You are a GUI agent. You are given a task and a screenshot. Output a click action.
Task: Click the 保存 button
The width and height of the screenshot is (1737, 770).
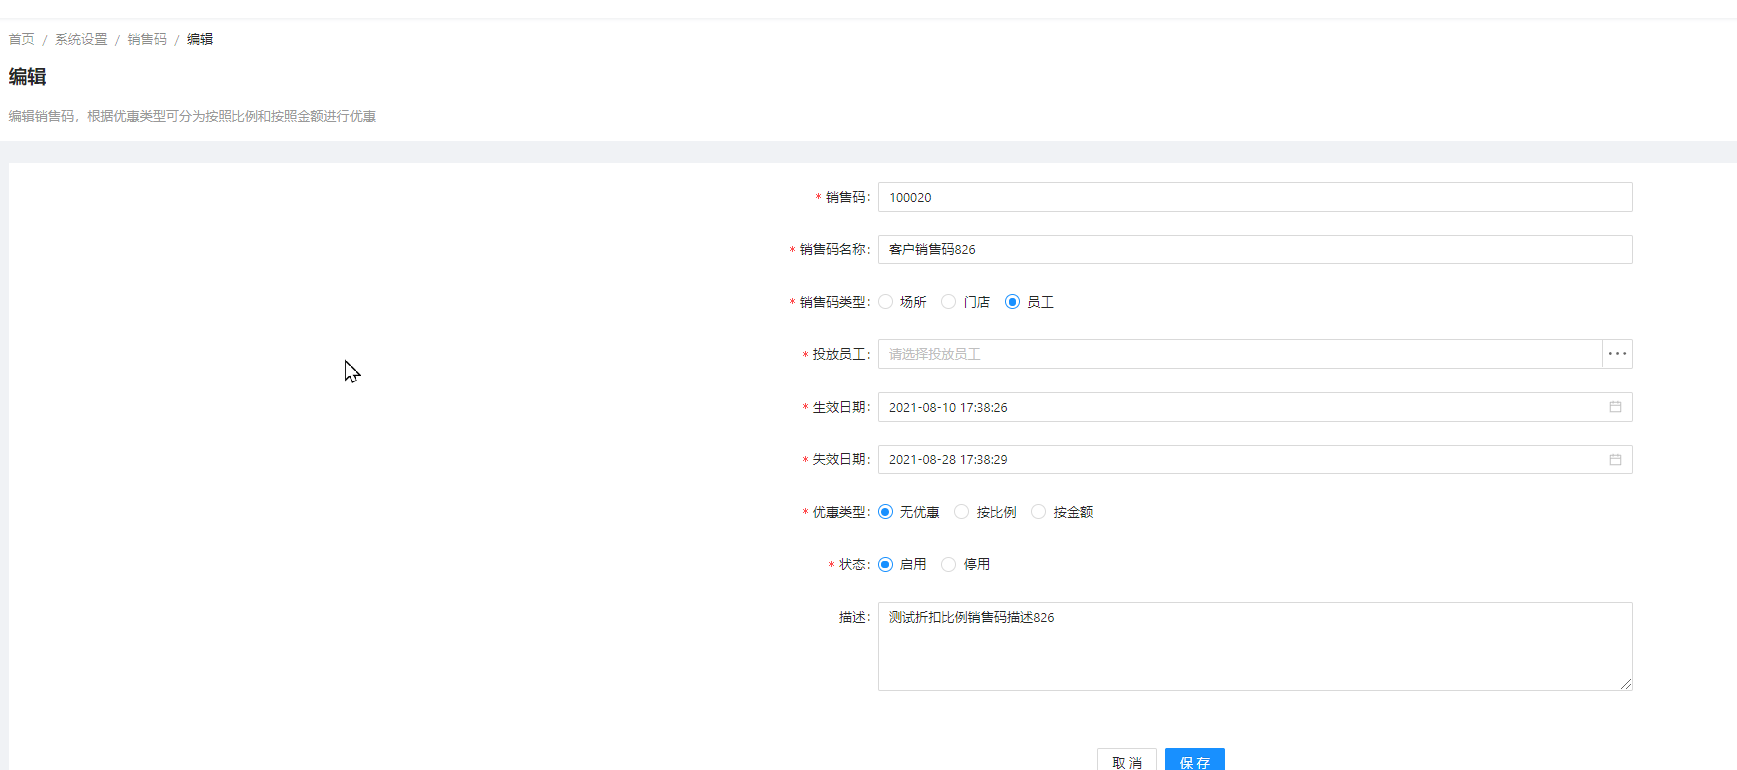[x=1195, y=760]
